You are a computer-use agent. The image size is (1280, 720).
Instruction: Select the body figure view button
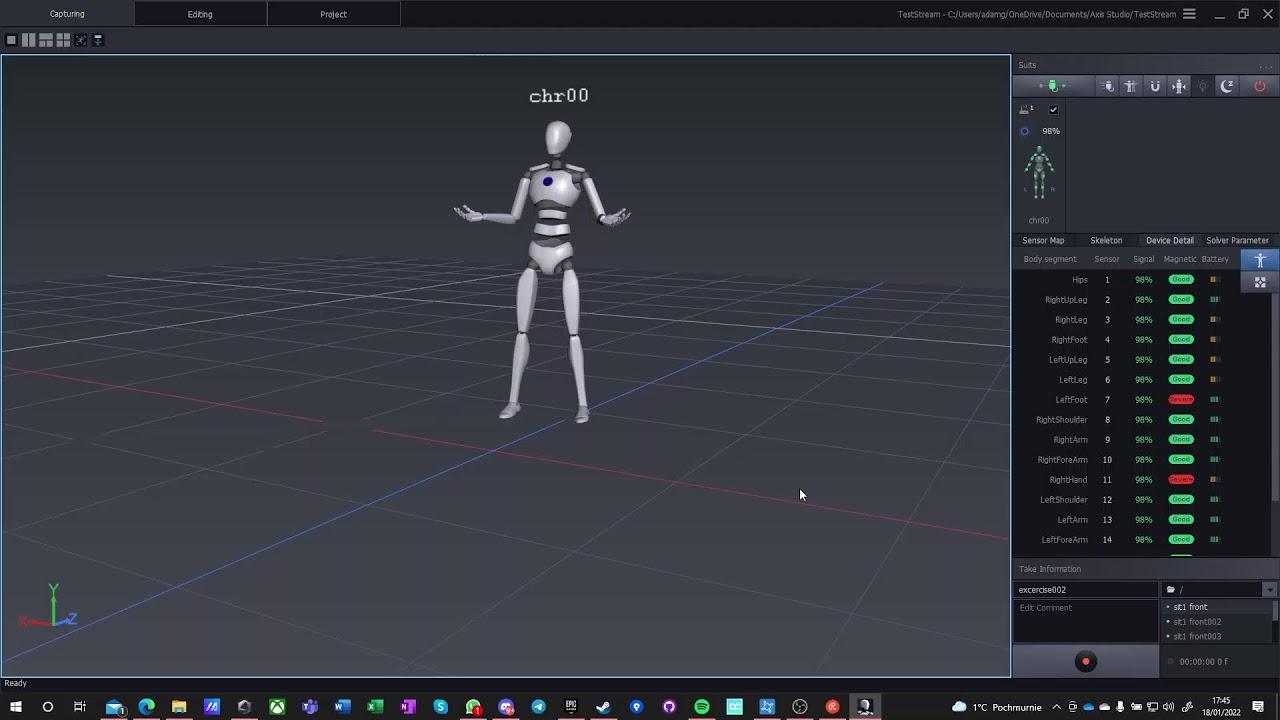click(x=1260, y=260)
